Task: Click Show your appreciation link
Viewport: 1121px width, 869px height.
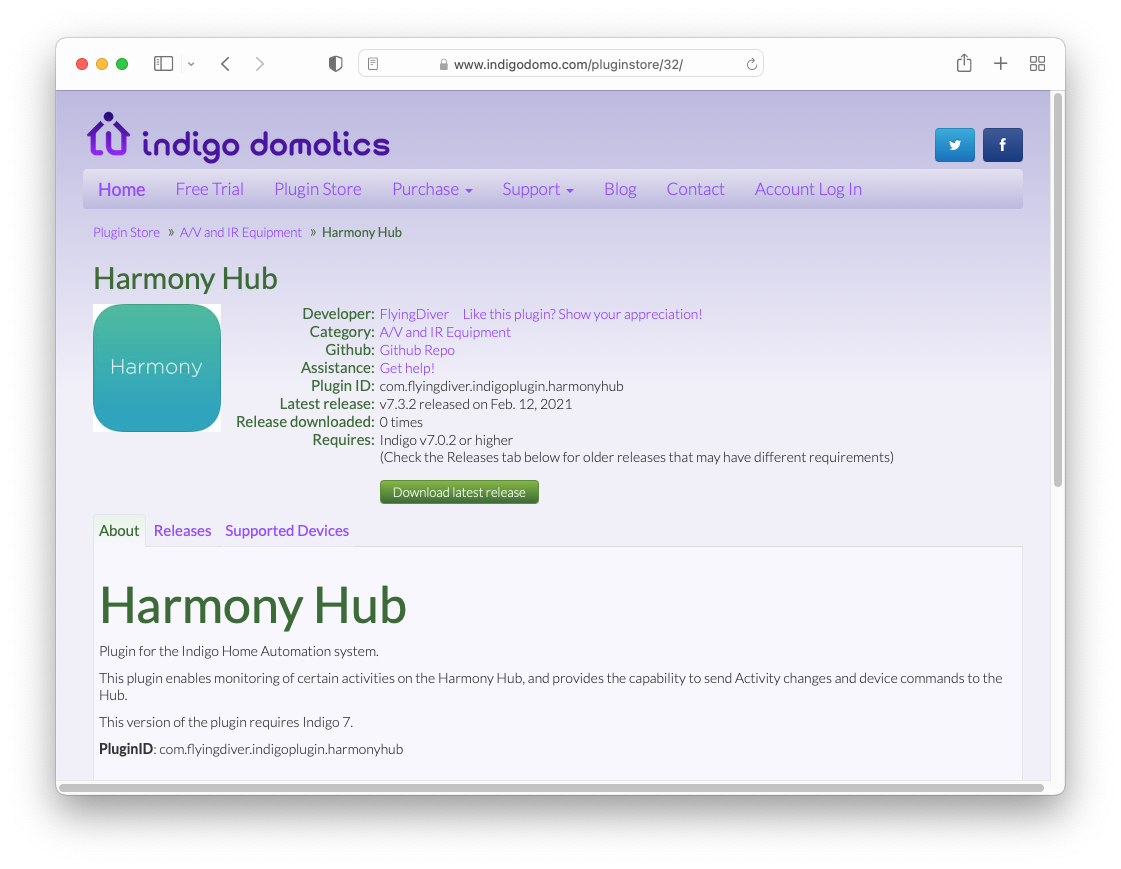Action: [x=583, y=314]
